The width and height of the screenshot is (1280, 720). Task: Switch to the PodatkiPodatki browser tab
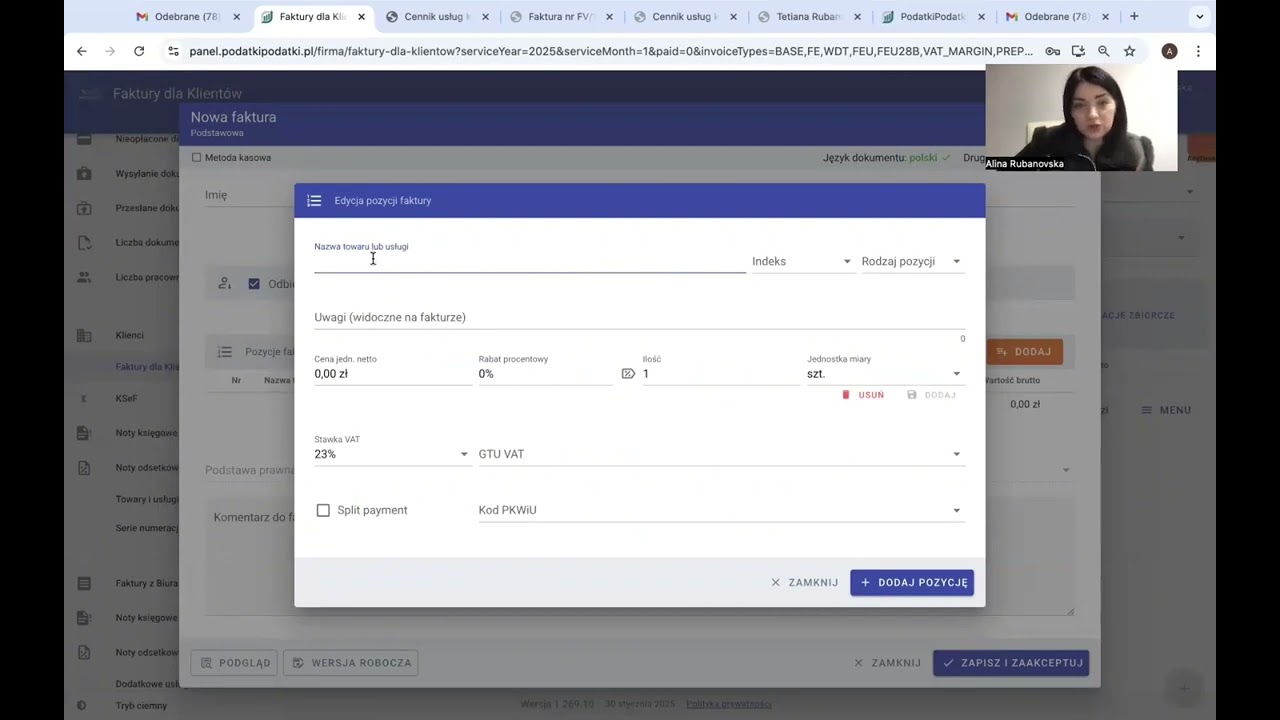point(932,17)
